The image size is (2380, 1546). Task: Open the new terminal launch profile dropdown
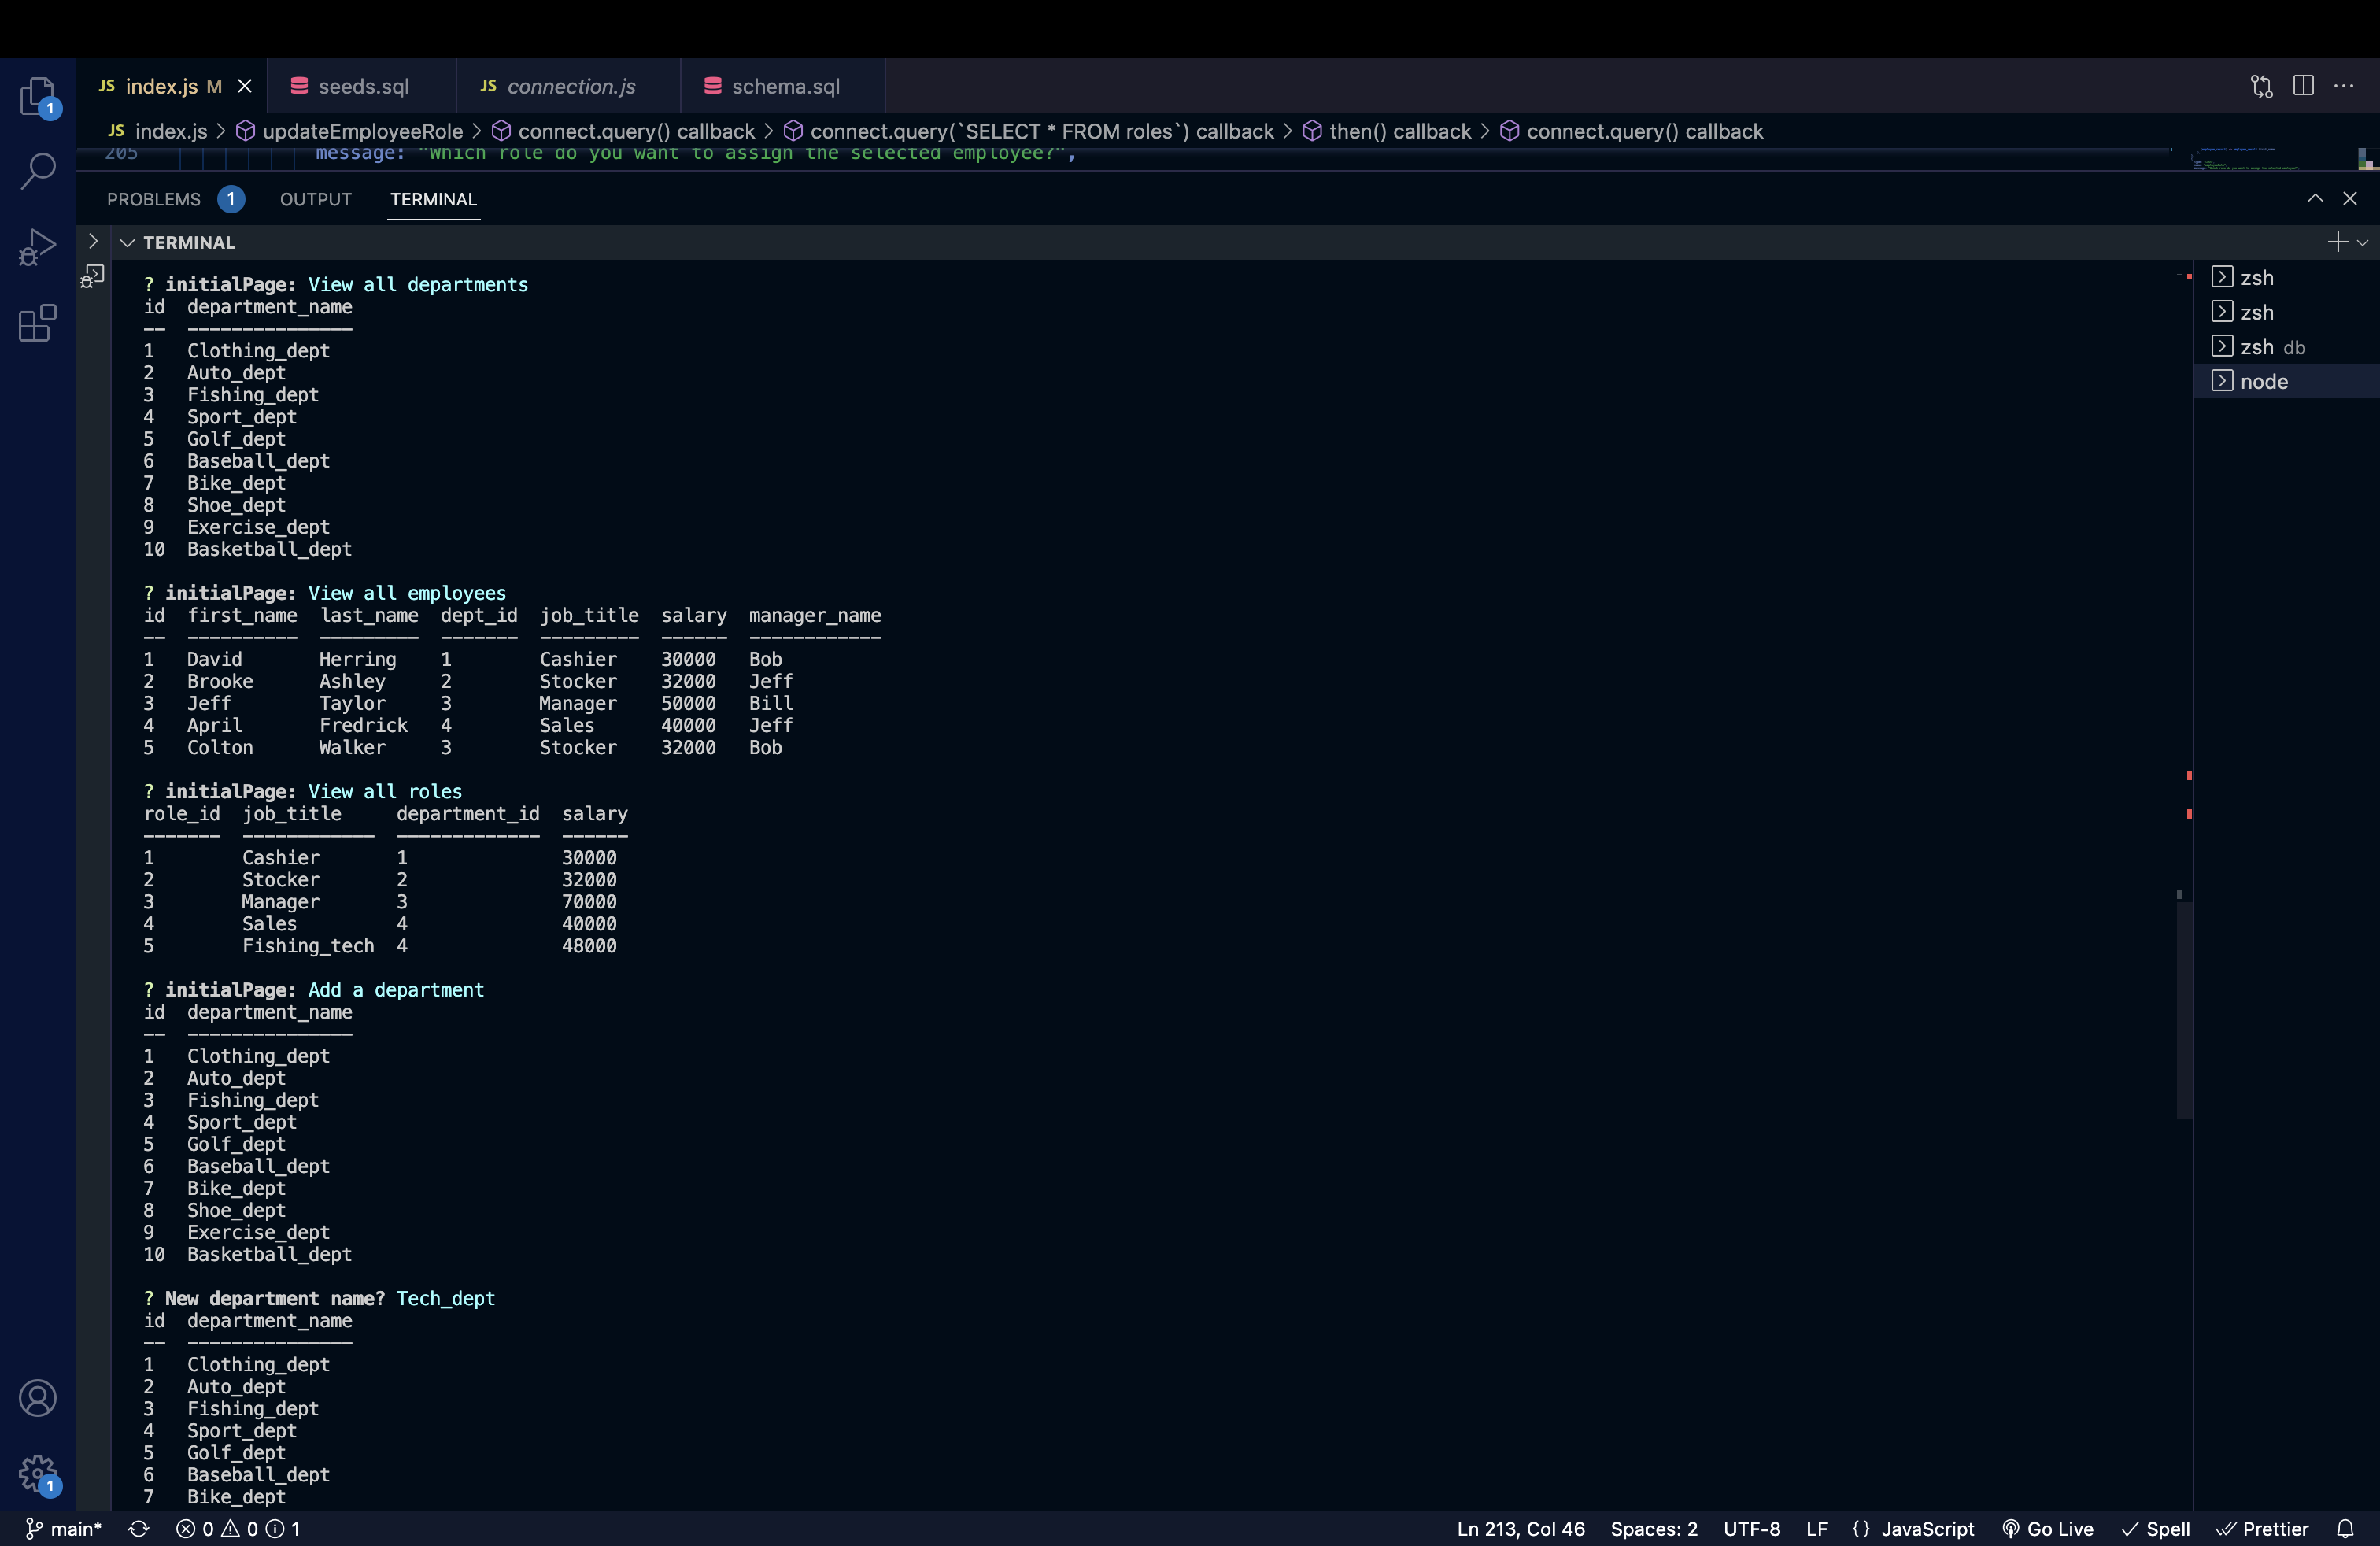[2363, 242]
